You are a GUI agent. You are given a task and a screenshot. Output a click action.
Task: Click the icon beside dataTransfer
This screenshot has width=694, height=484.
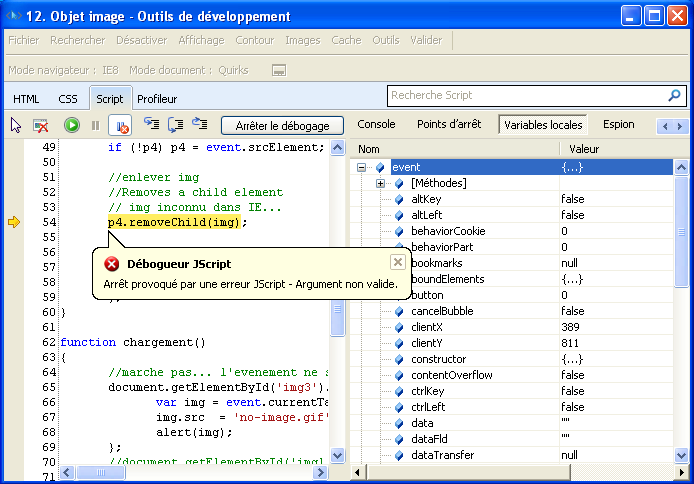399,455
